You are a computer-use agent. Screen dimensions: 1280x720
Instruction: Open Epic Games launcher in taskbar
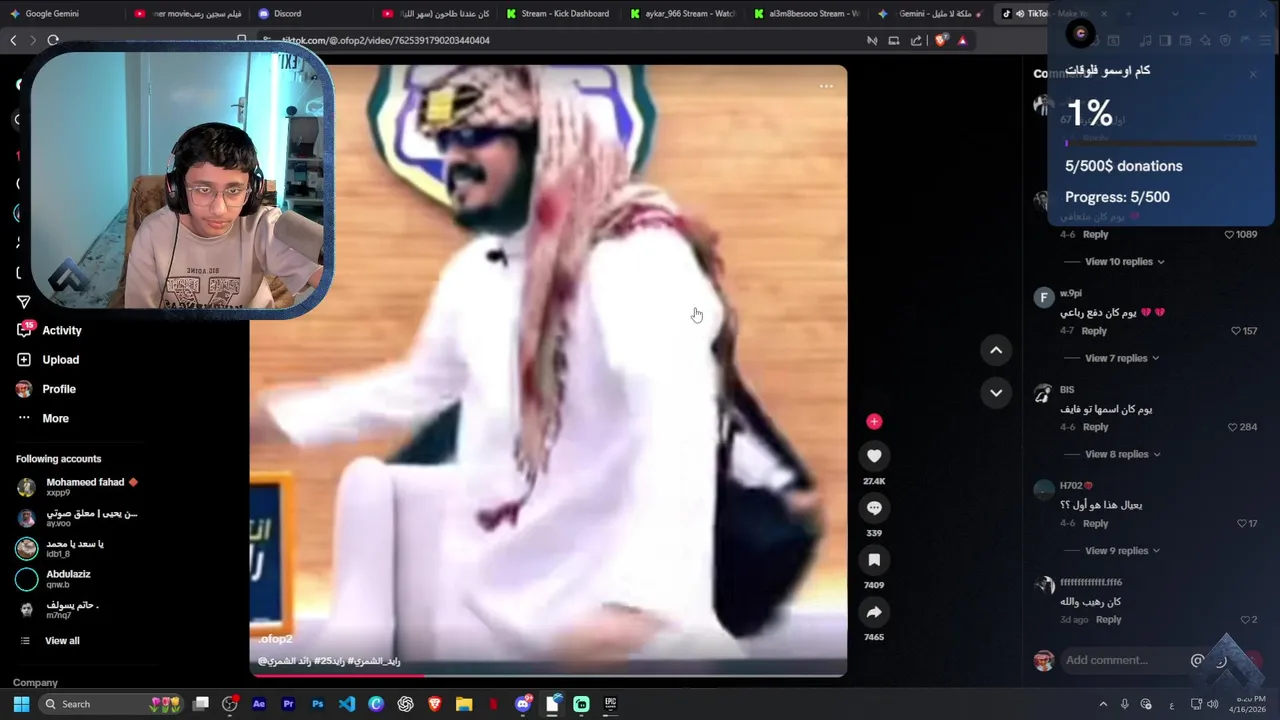[611, 704]
